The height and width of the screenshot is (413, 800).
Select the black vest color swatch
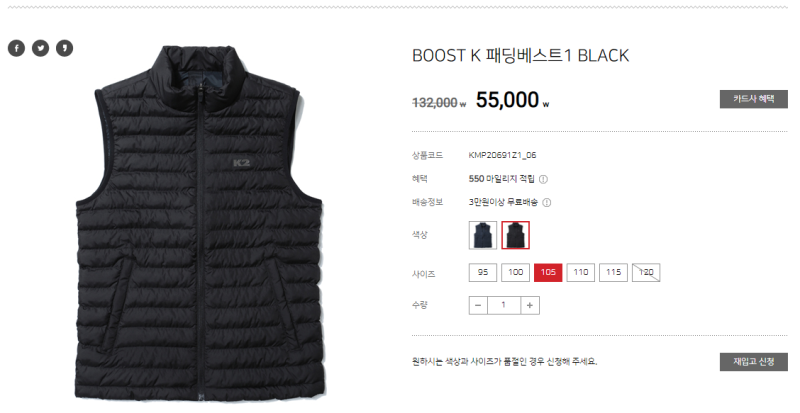[x=515, y=235]
